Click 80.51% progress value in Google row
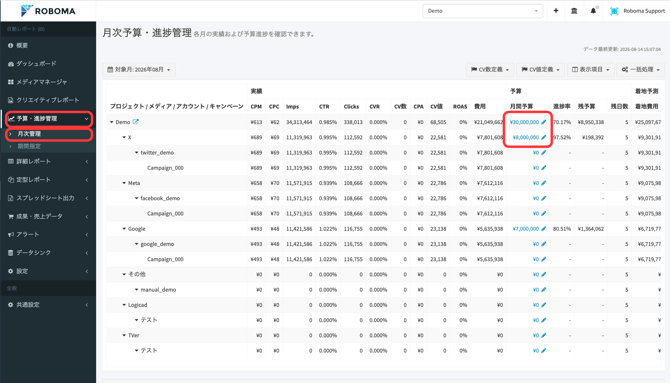This screenshot has height=383, width=670. point(562,229)
